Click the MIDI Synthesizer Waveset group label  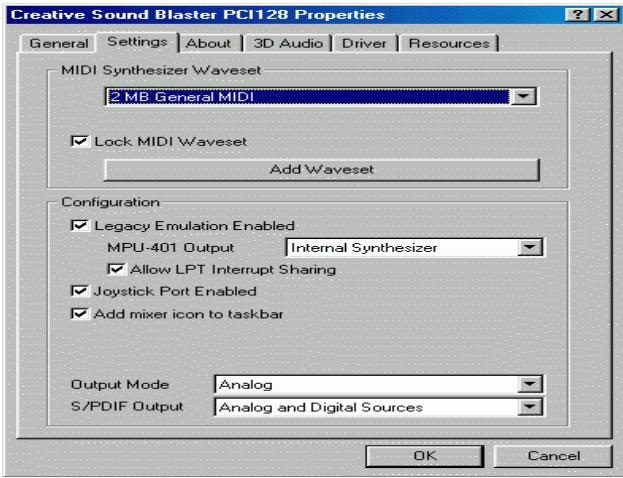click(x=161, y=70)
